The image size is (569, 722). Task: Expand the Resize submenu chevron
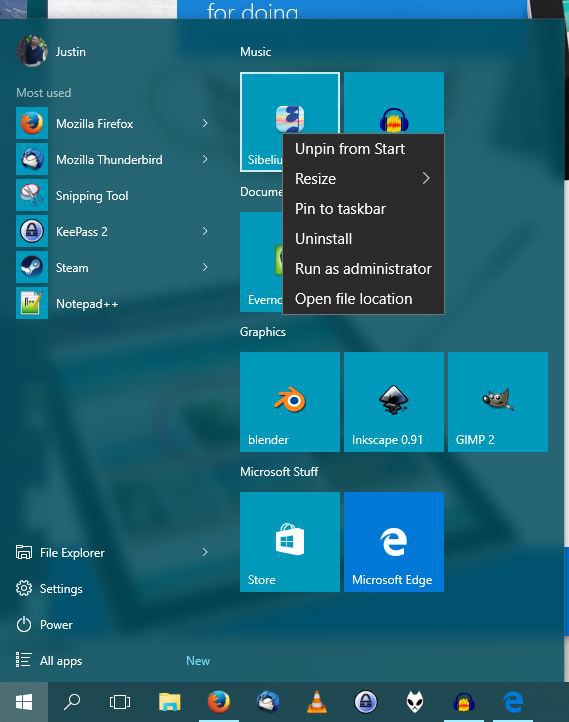426,179
